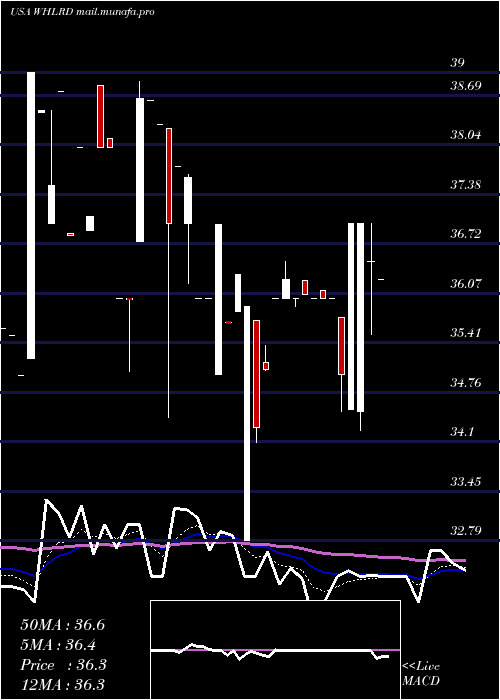
Task: Click the '5MA : 36.4' readout
Action: point(58,645)
